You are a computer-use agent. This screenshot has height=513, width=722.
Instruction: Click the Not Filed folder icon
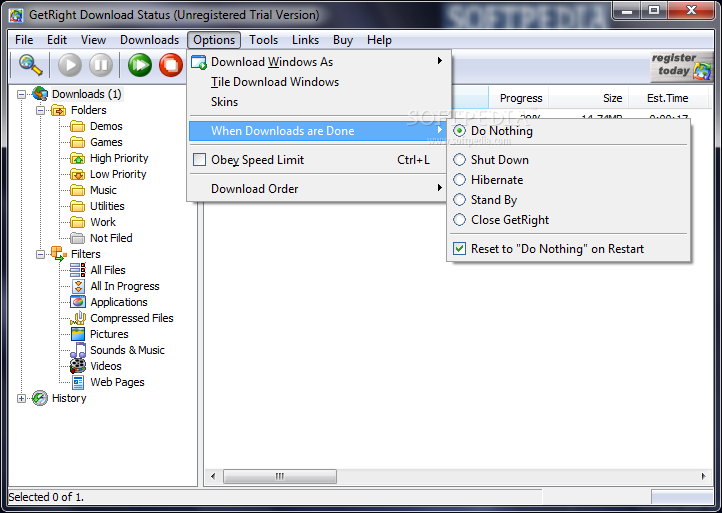click(x=77, y=238)
